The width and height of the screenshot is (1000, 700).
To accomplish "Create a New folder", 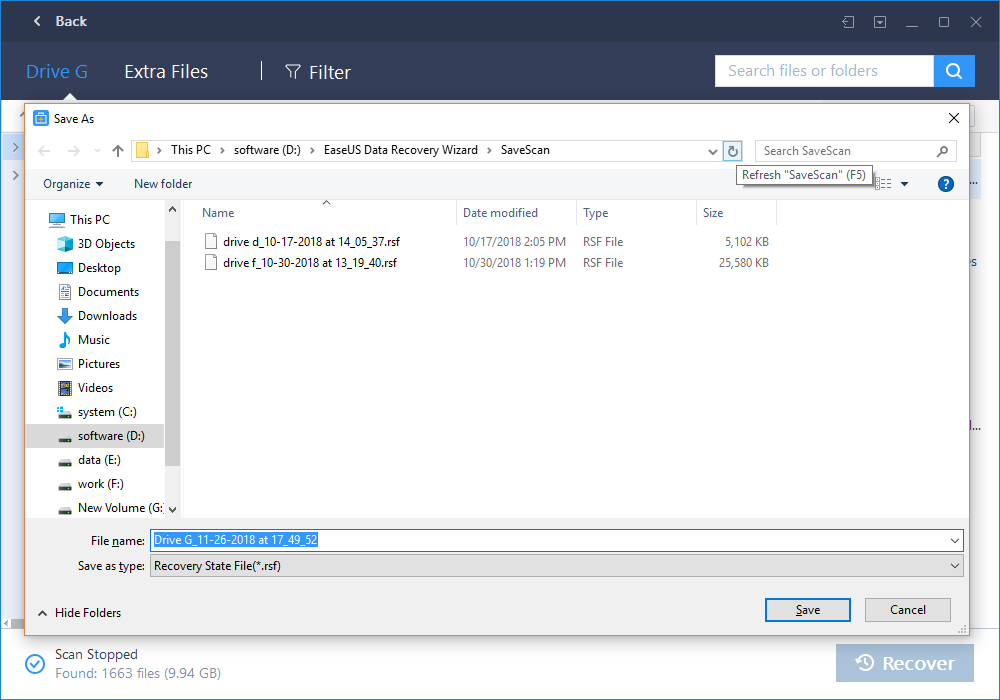I will click(162, 183).
